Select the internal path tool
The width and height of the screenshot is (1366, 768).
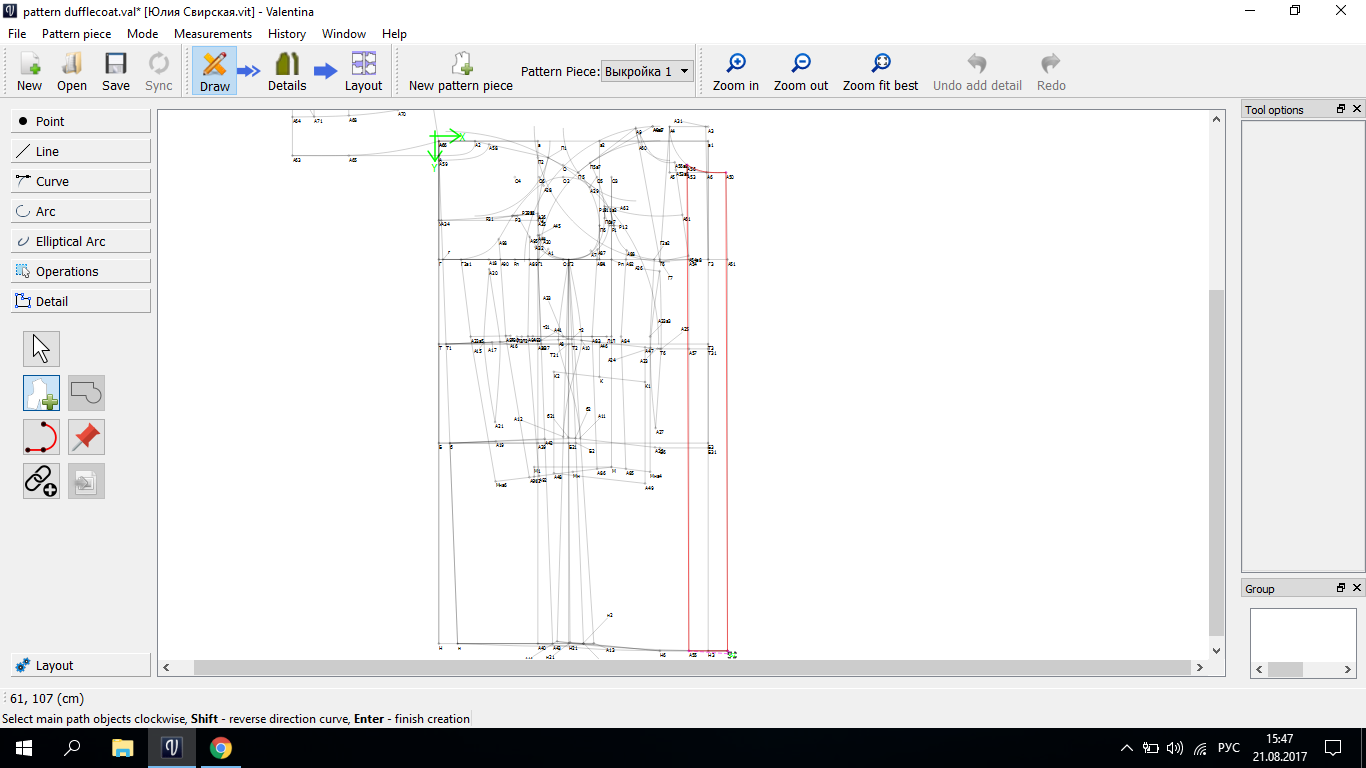41,437
